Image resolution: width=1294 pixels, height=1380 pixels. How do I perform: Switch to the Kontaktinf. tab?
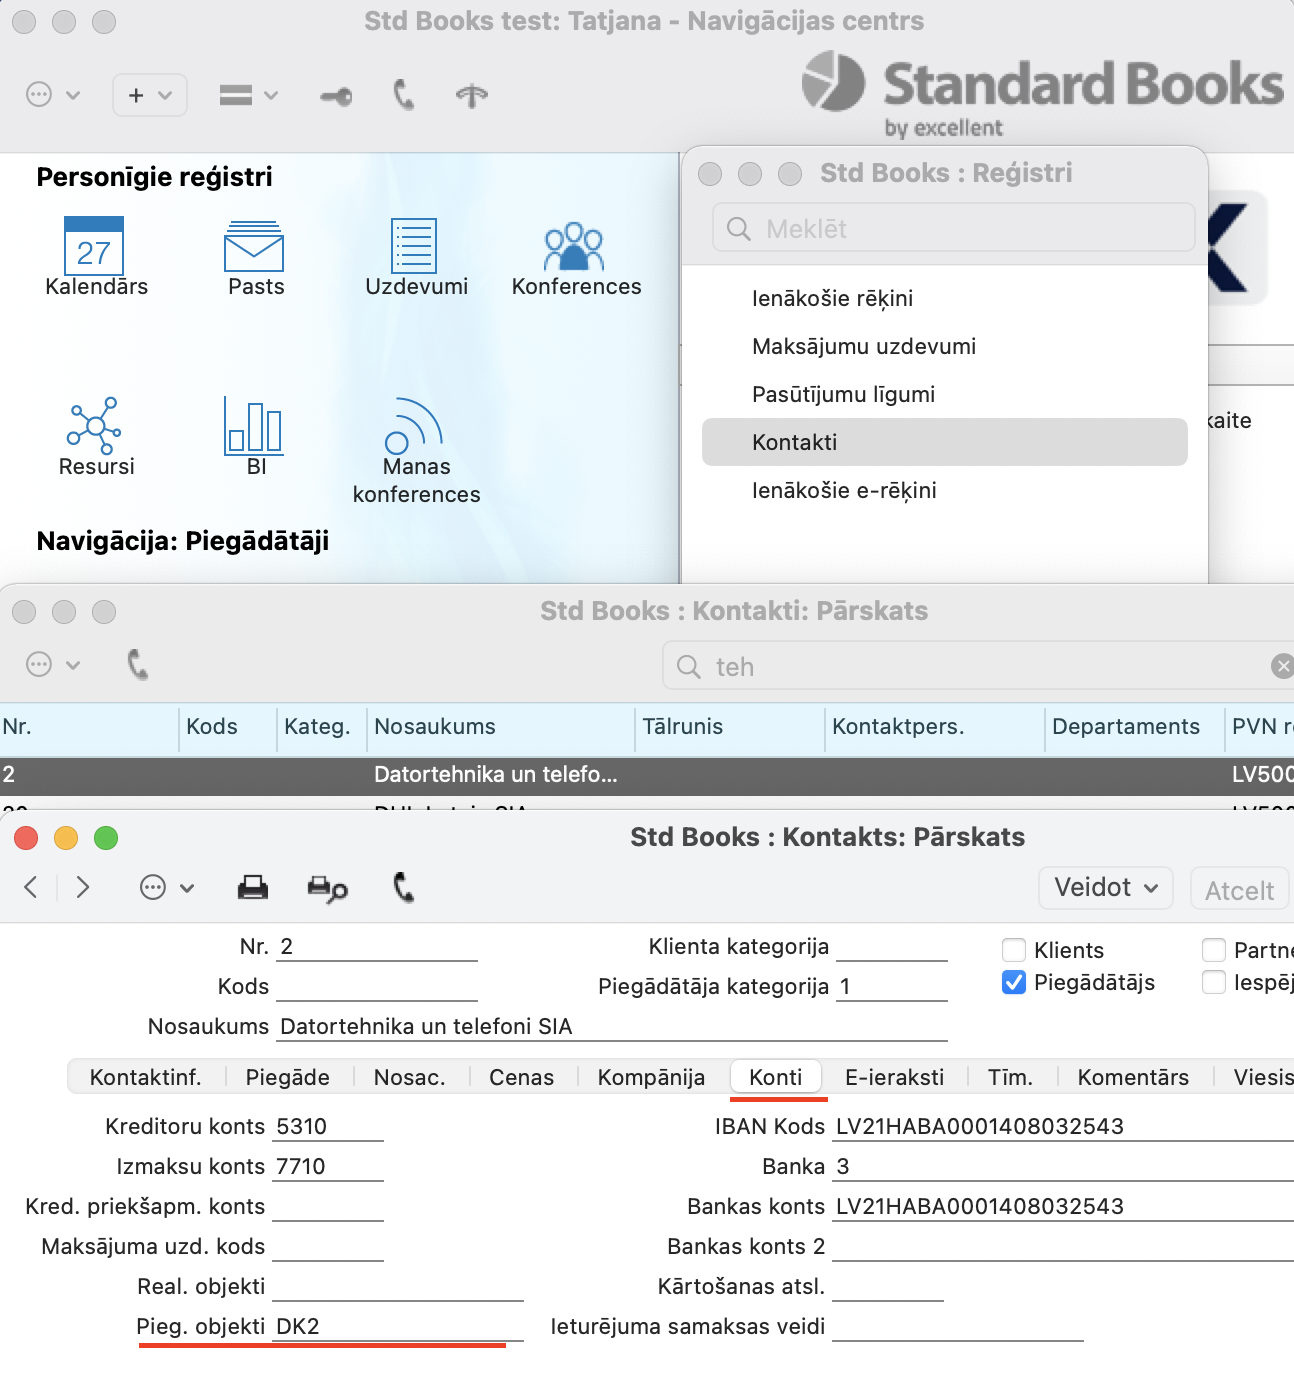(x=146, y=1077)
